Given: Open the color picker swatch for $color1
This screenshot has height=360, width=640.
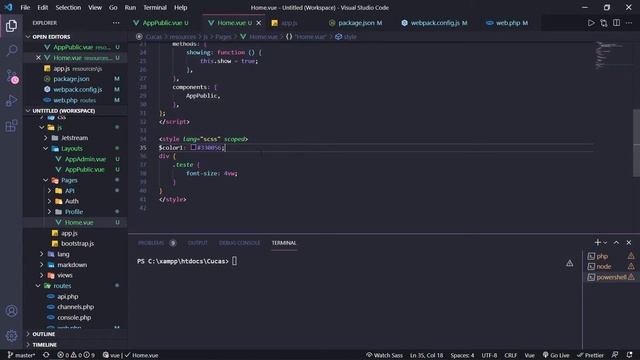Looking at the screenshot, I should click(x=193, y=147).
